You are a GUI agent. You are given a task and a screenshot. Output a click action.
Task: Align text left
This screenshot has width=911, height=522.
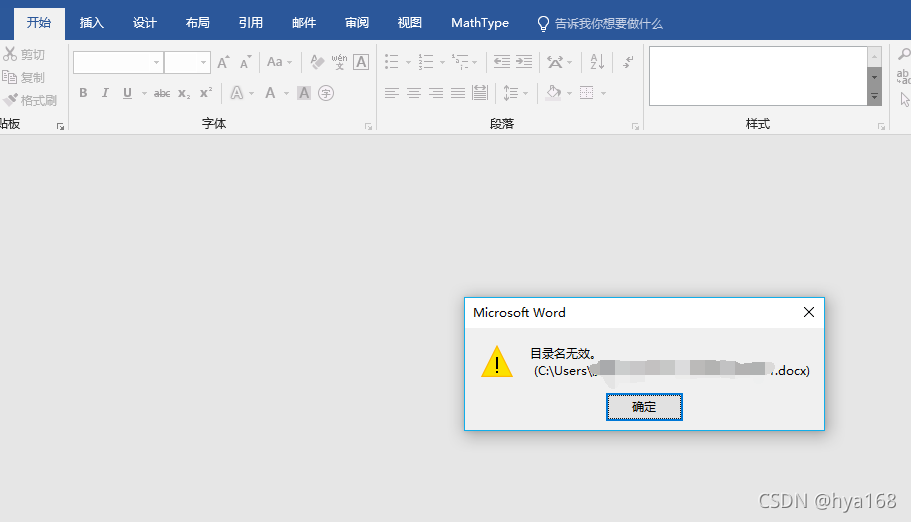(392, 93)
